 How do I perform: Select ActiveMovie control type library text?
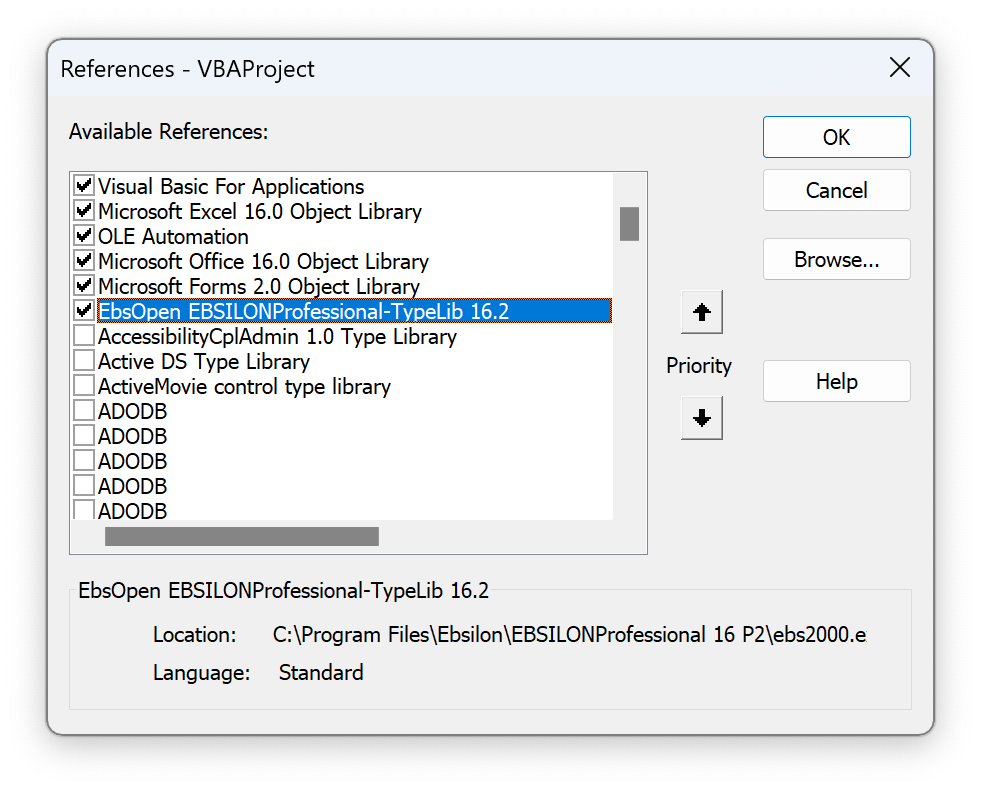(x=245, y=387)
